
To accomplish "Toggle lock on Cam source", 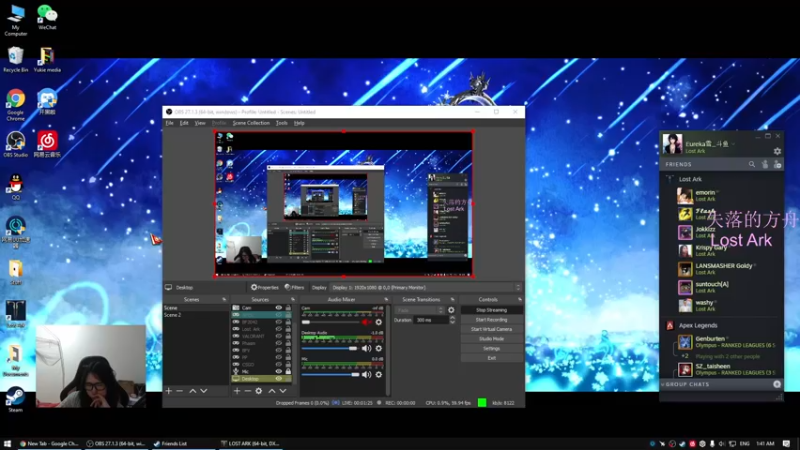I will [x=288, y=308].
